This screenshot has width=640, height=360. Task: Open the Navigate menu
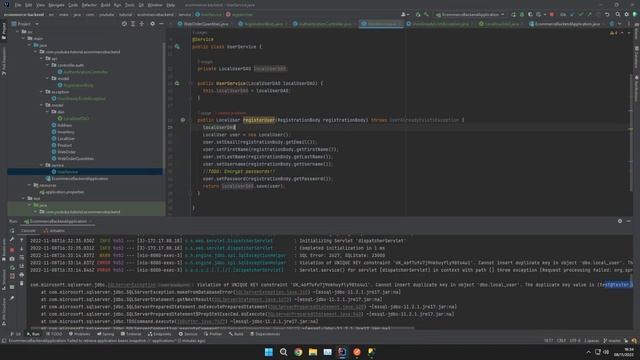(56, 5)
